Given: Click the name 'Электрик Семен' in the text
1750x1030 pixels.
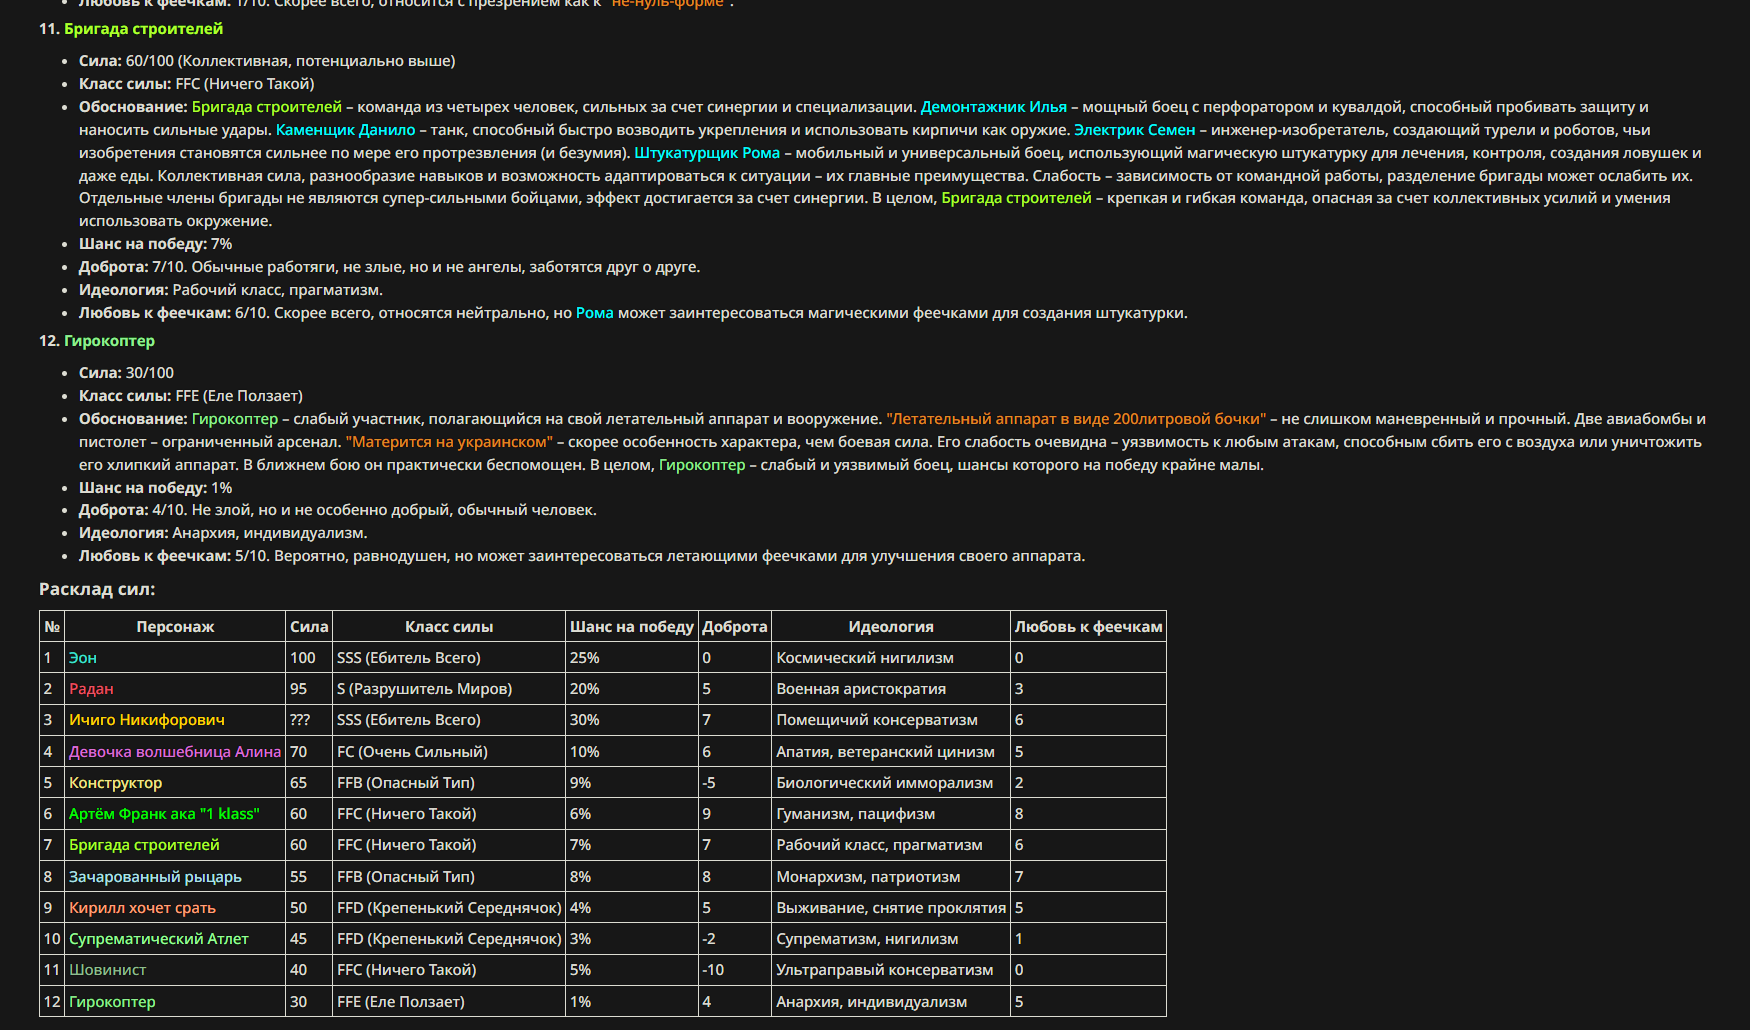Looking at the screenshot, I should point(1134,130).
